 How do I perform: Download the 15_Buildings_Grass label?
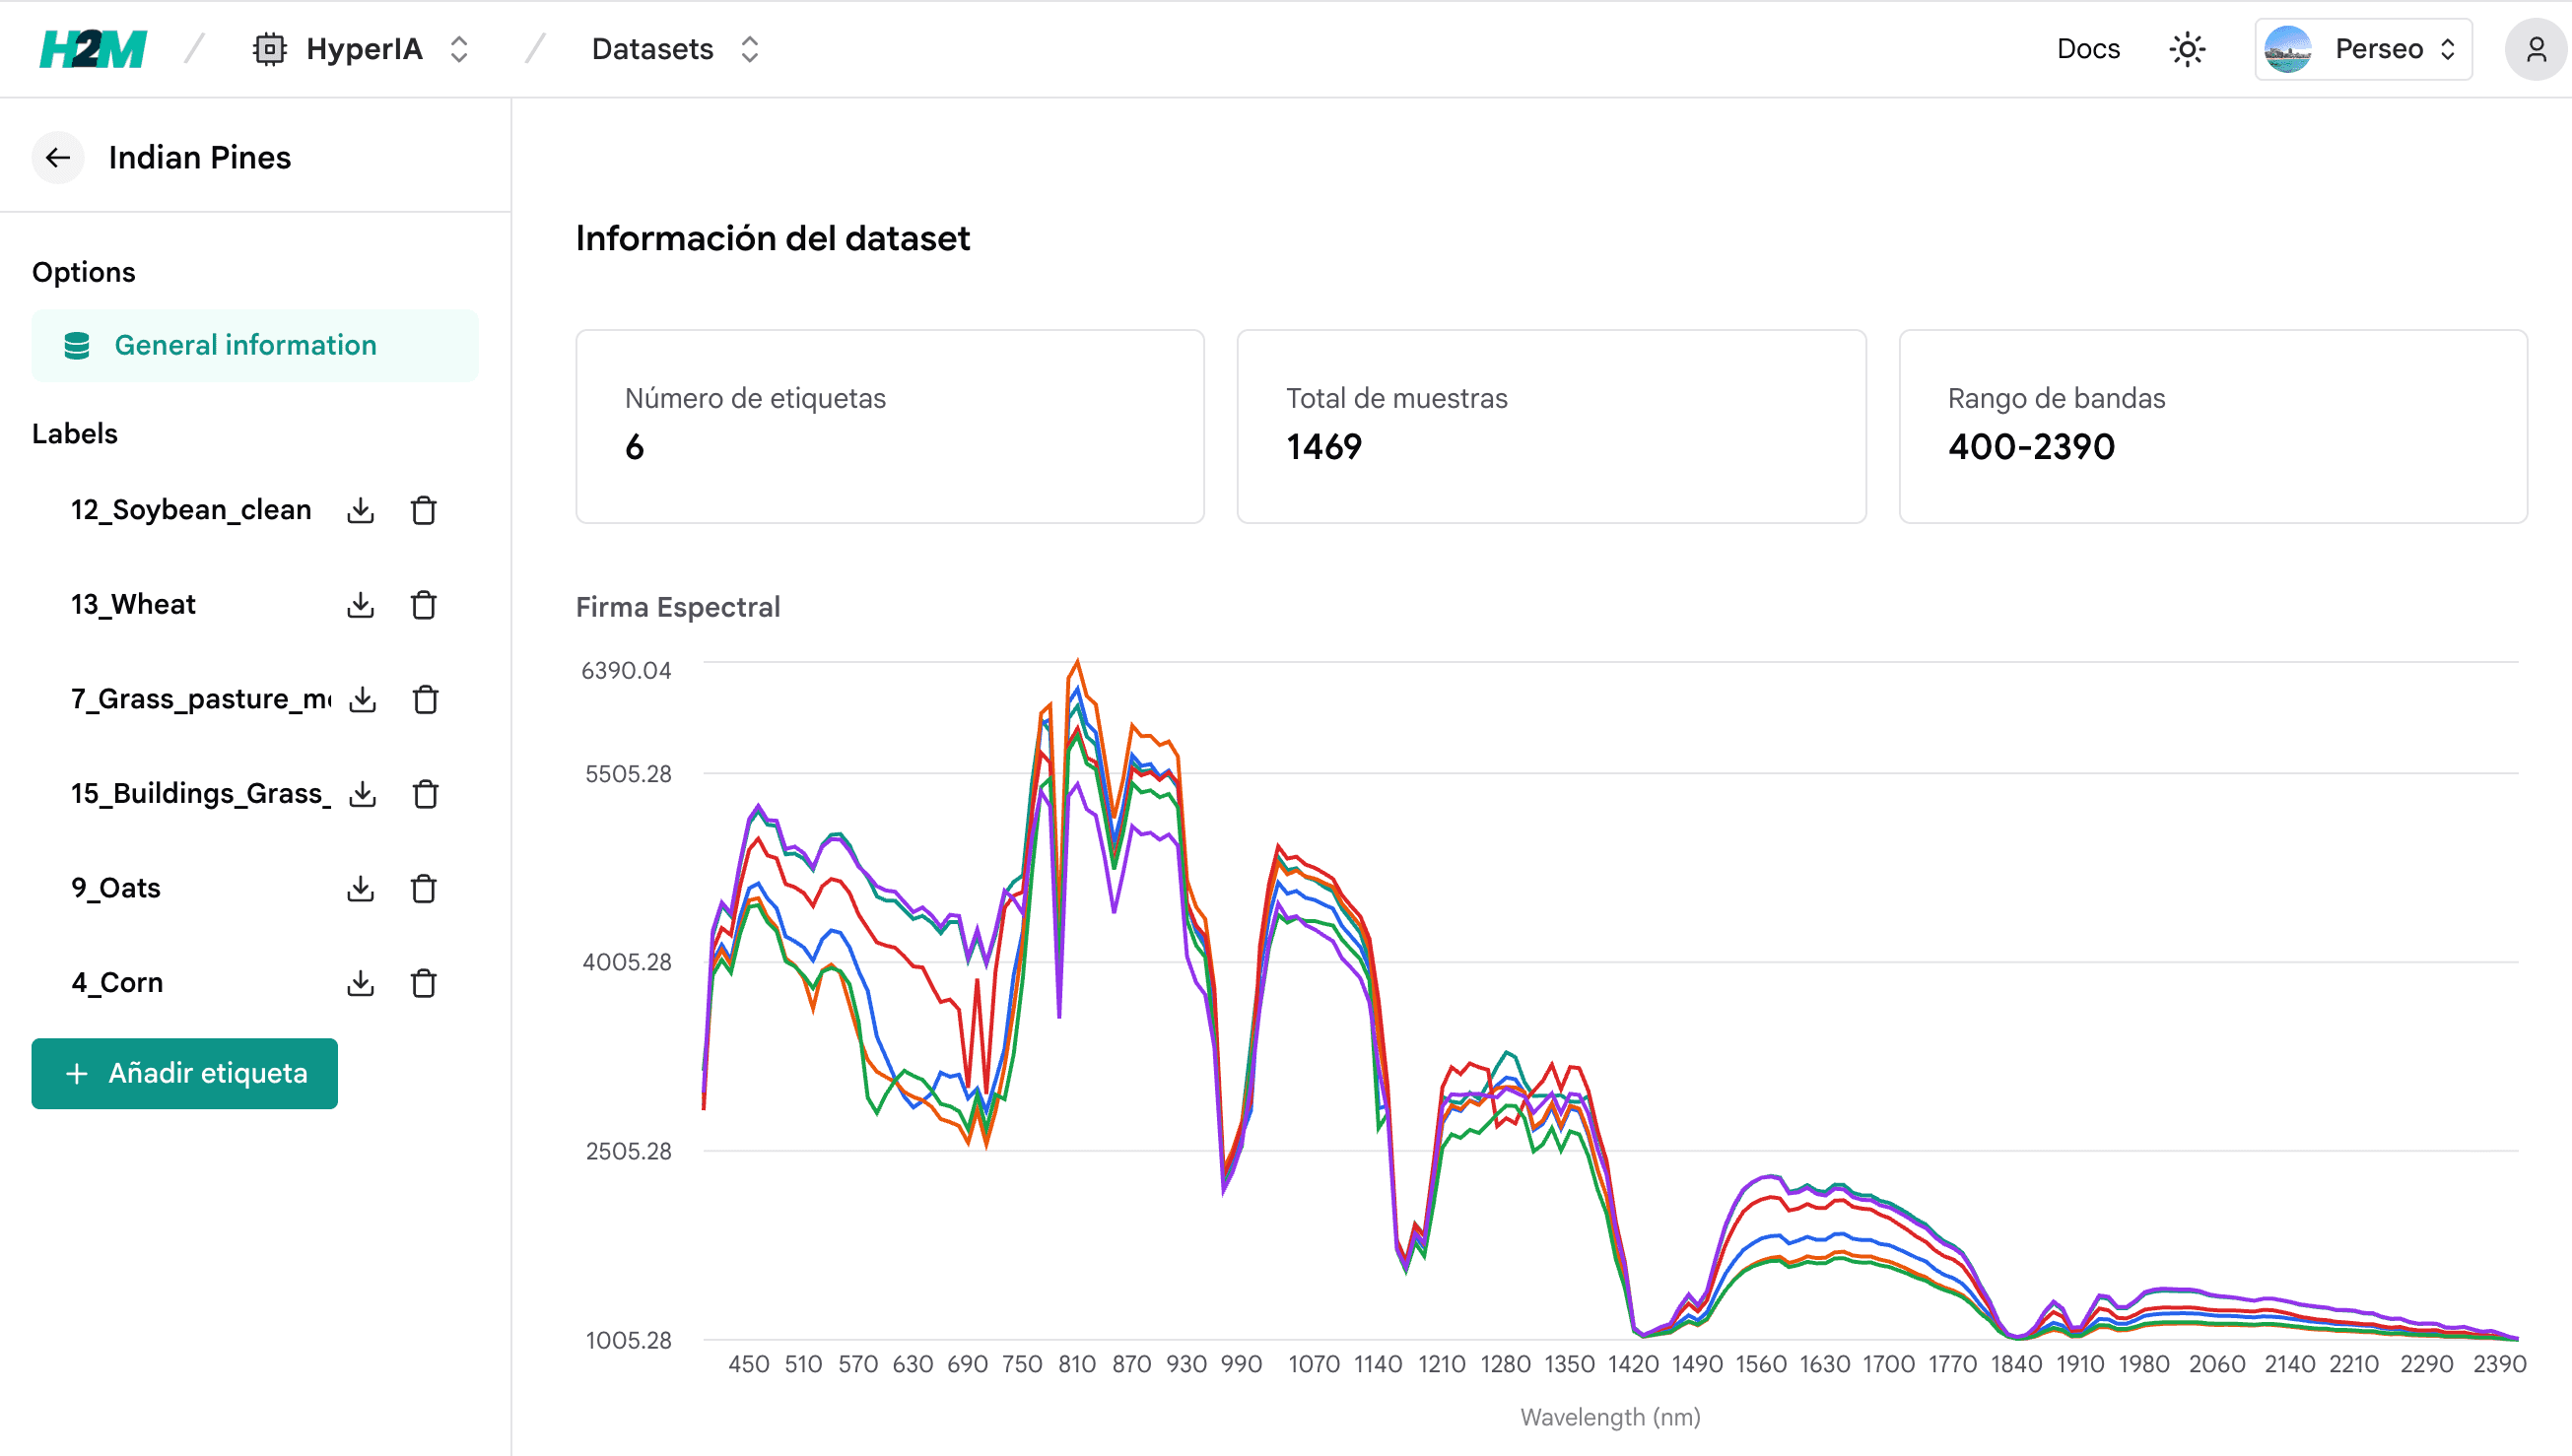362,794
